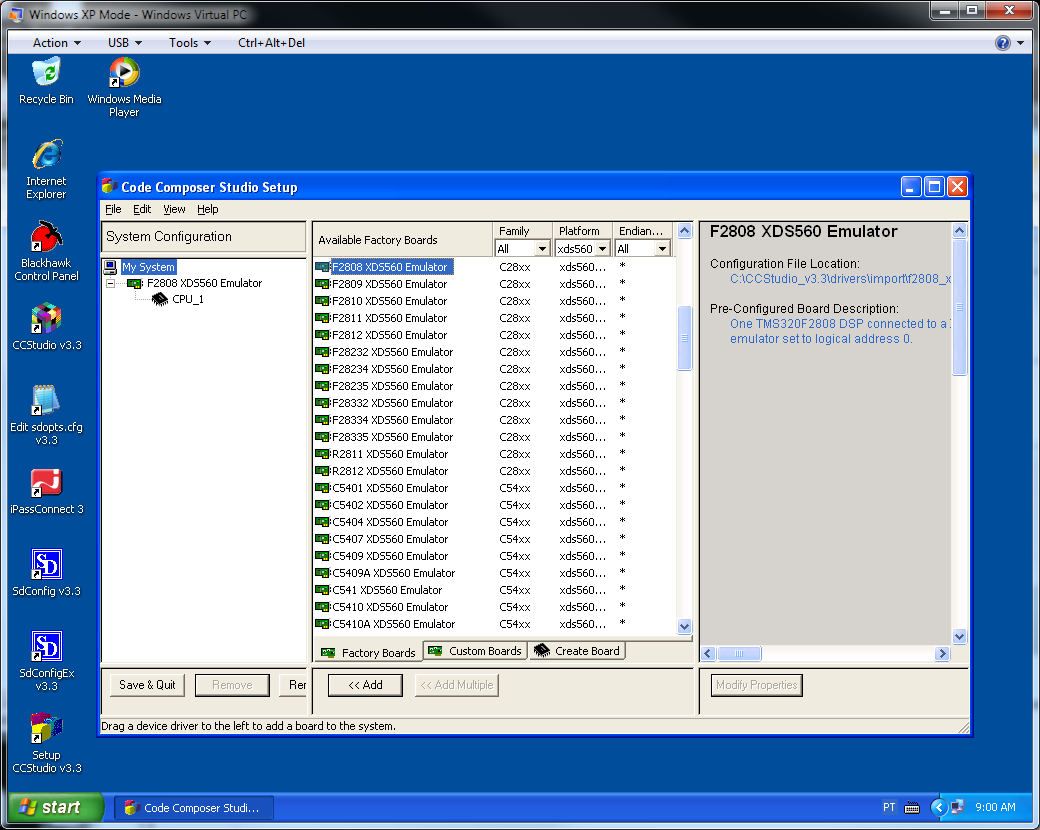Screen dimensions: 1040x830
Task: Open the Help menu
Action: 208,210
